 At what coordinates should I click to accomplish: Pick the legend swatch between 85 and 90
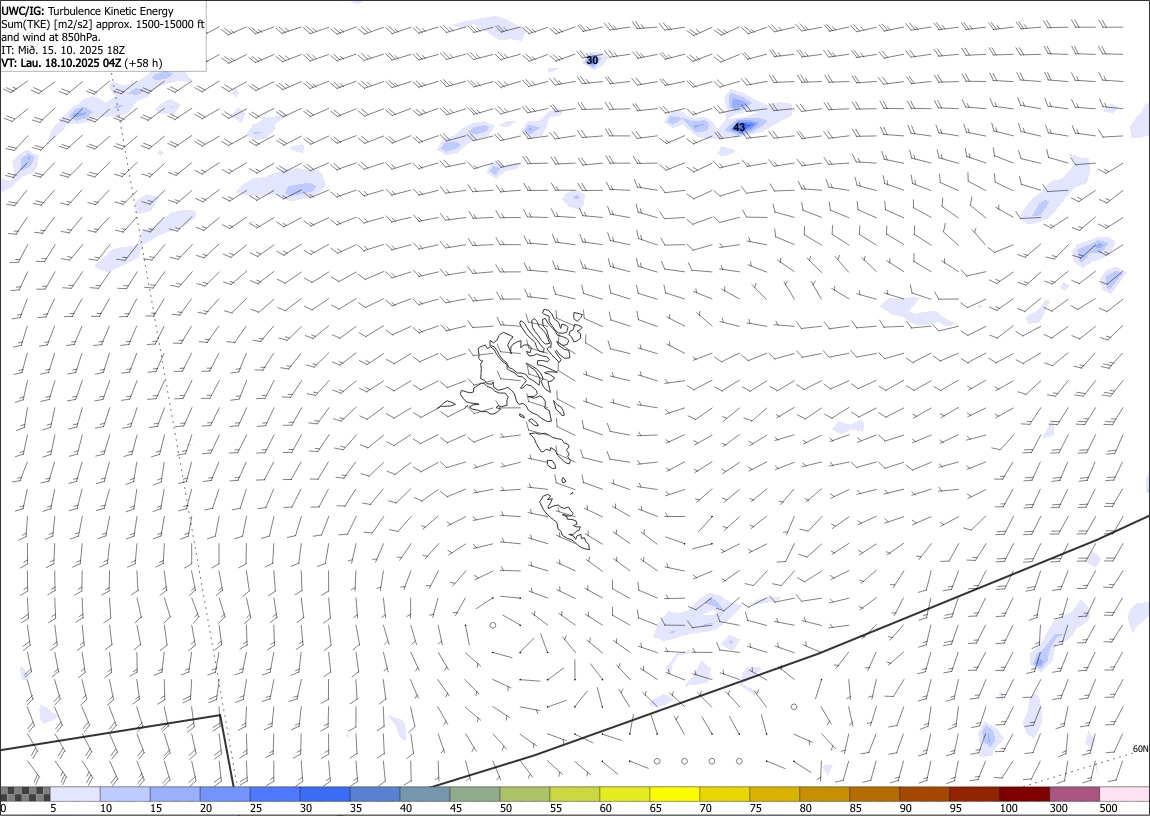click(874, 794)
